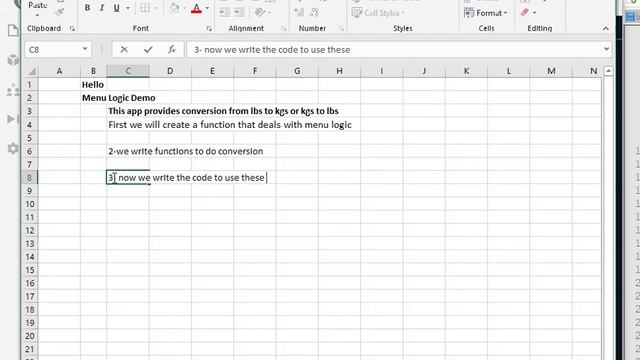Select row 12 header

(30, 231)
